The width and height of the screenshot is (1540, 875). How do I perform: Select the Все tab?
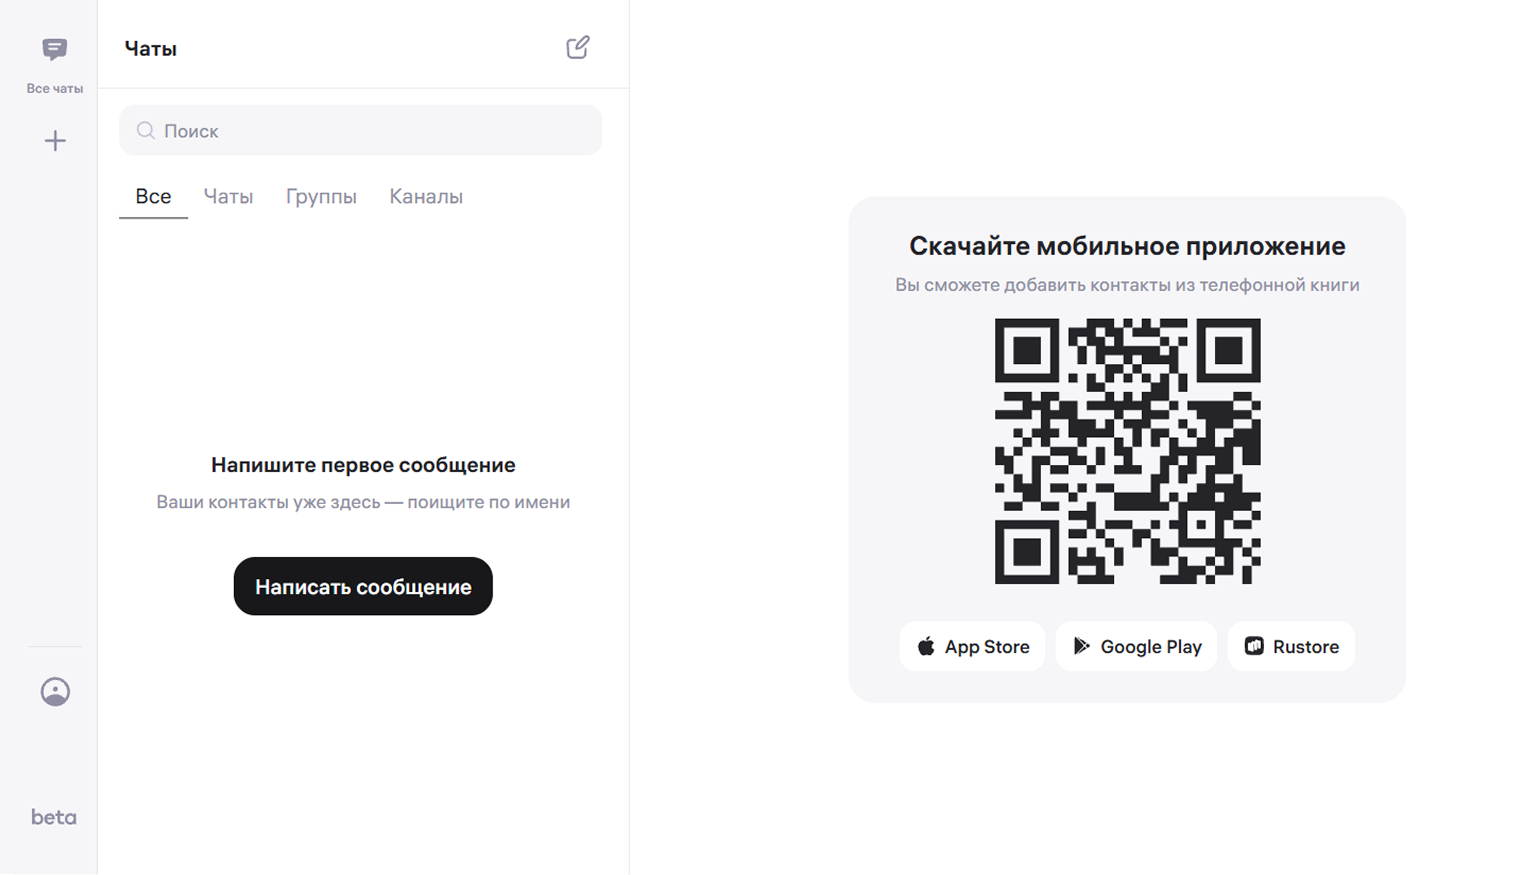coord(153,196)
